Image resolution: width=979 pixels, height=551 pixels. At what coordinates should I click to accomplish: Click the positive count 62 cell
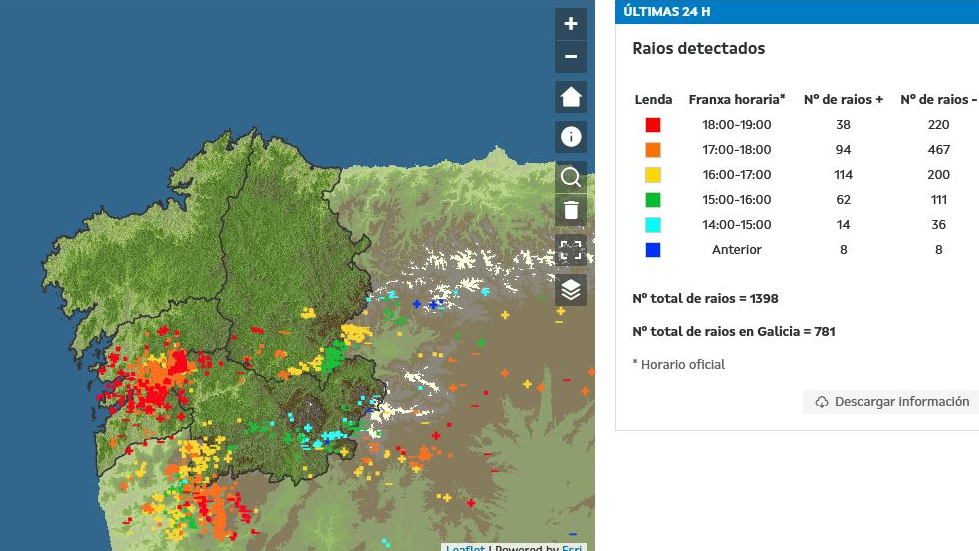coord(844,200)
